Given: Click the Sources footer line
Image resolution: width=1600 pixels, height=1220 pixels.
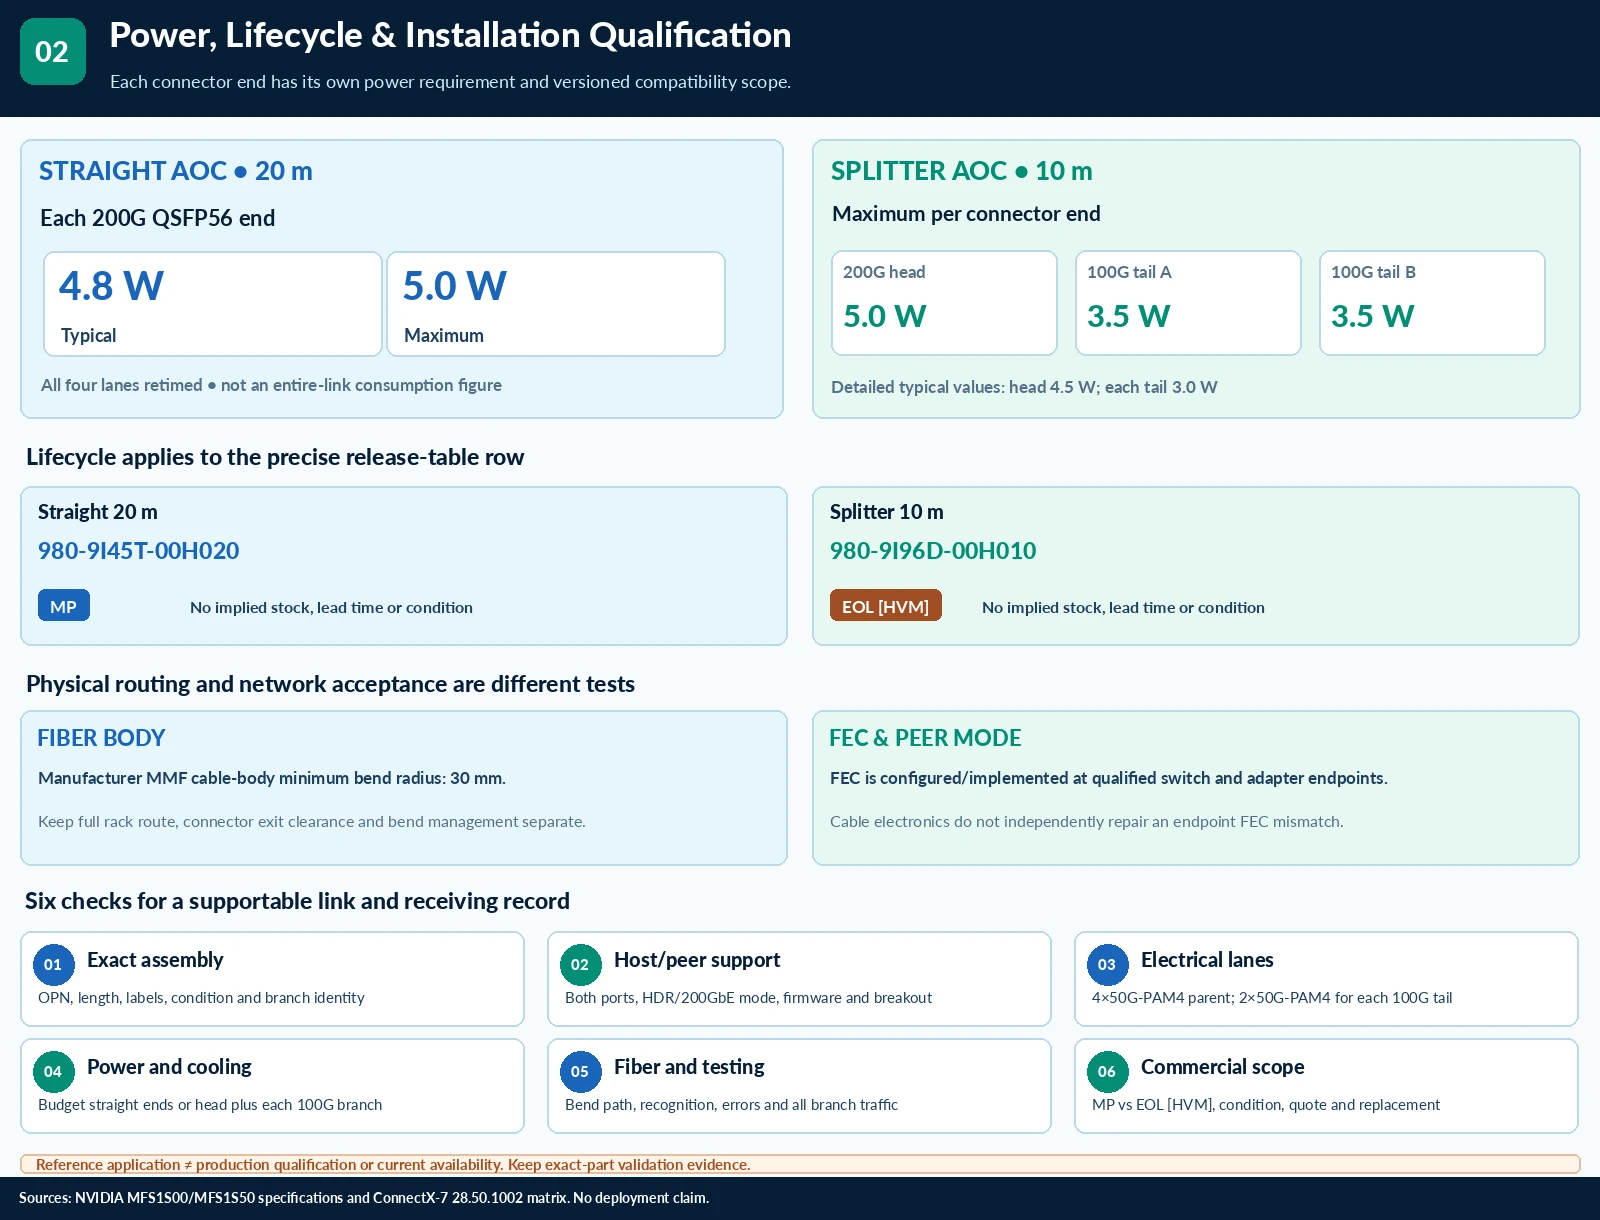Looking at the screenshot, I should (364, 1198).
